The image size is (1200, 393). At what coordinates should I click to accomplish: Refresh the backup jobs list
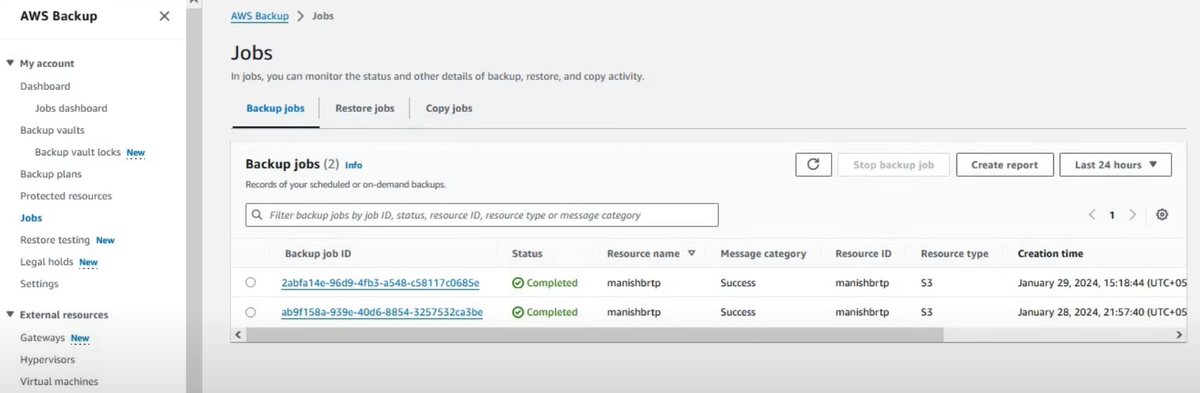click(813, 165)
